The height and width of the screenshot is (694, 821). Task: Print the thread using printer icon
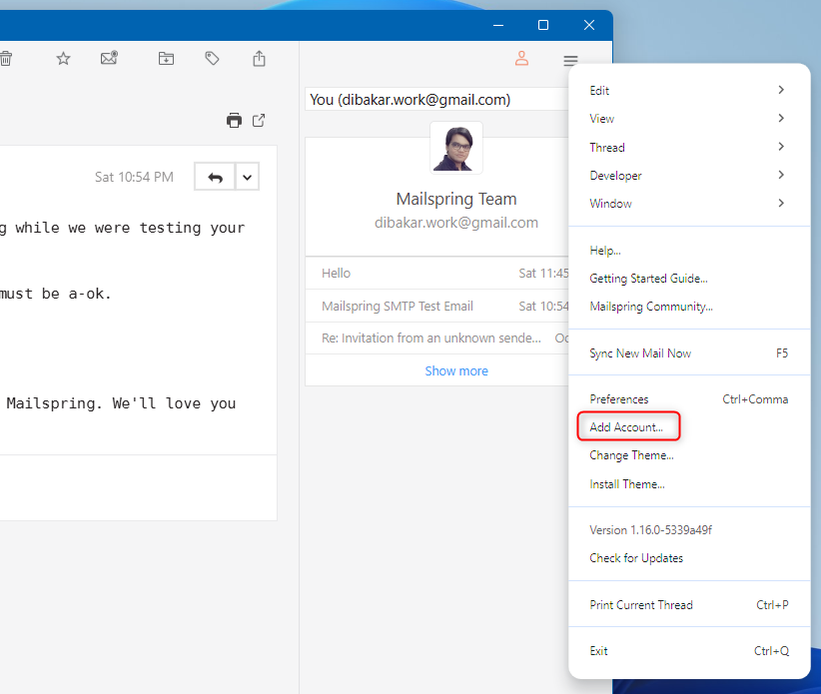point(234,121)
